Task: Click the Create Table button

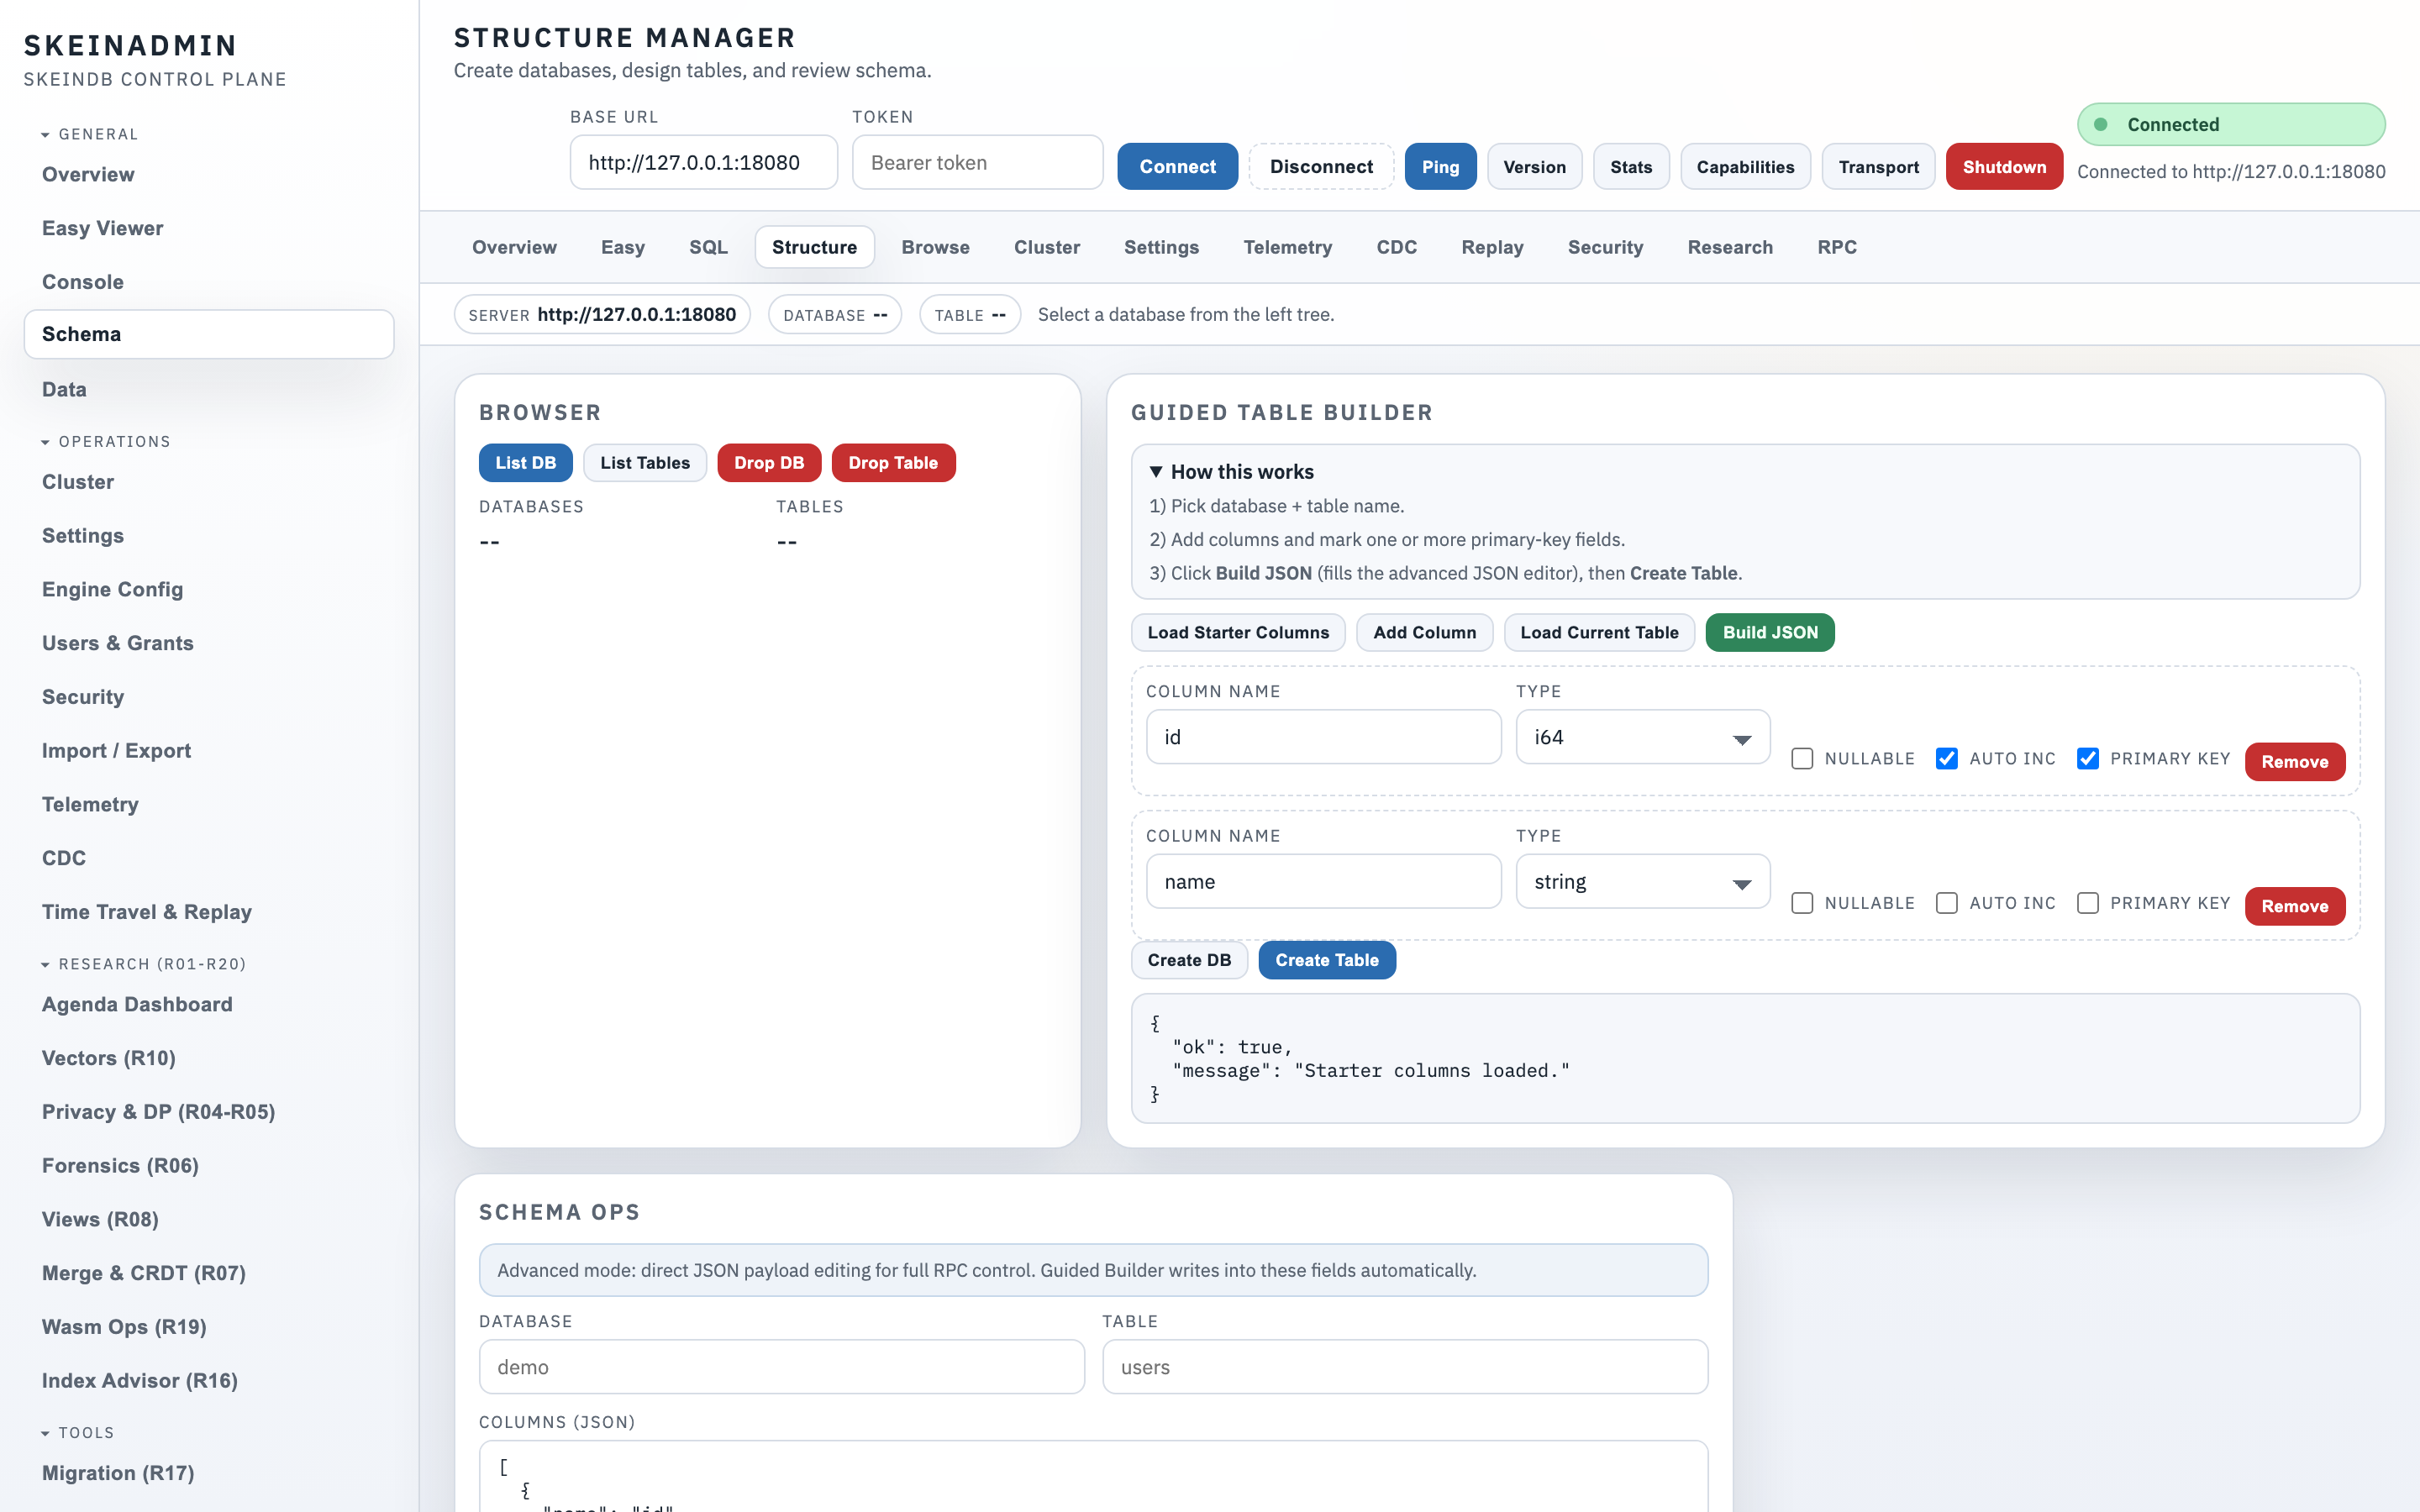Action: click(1327, 960)
